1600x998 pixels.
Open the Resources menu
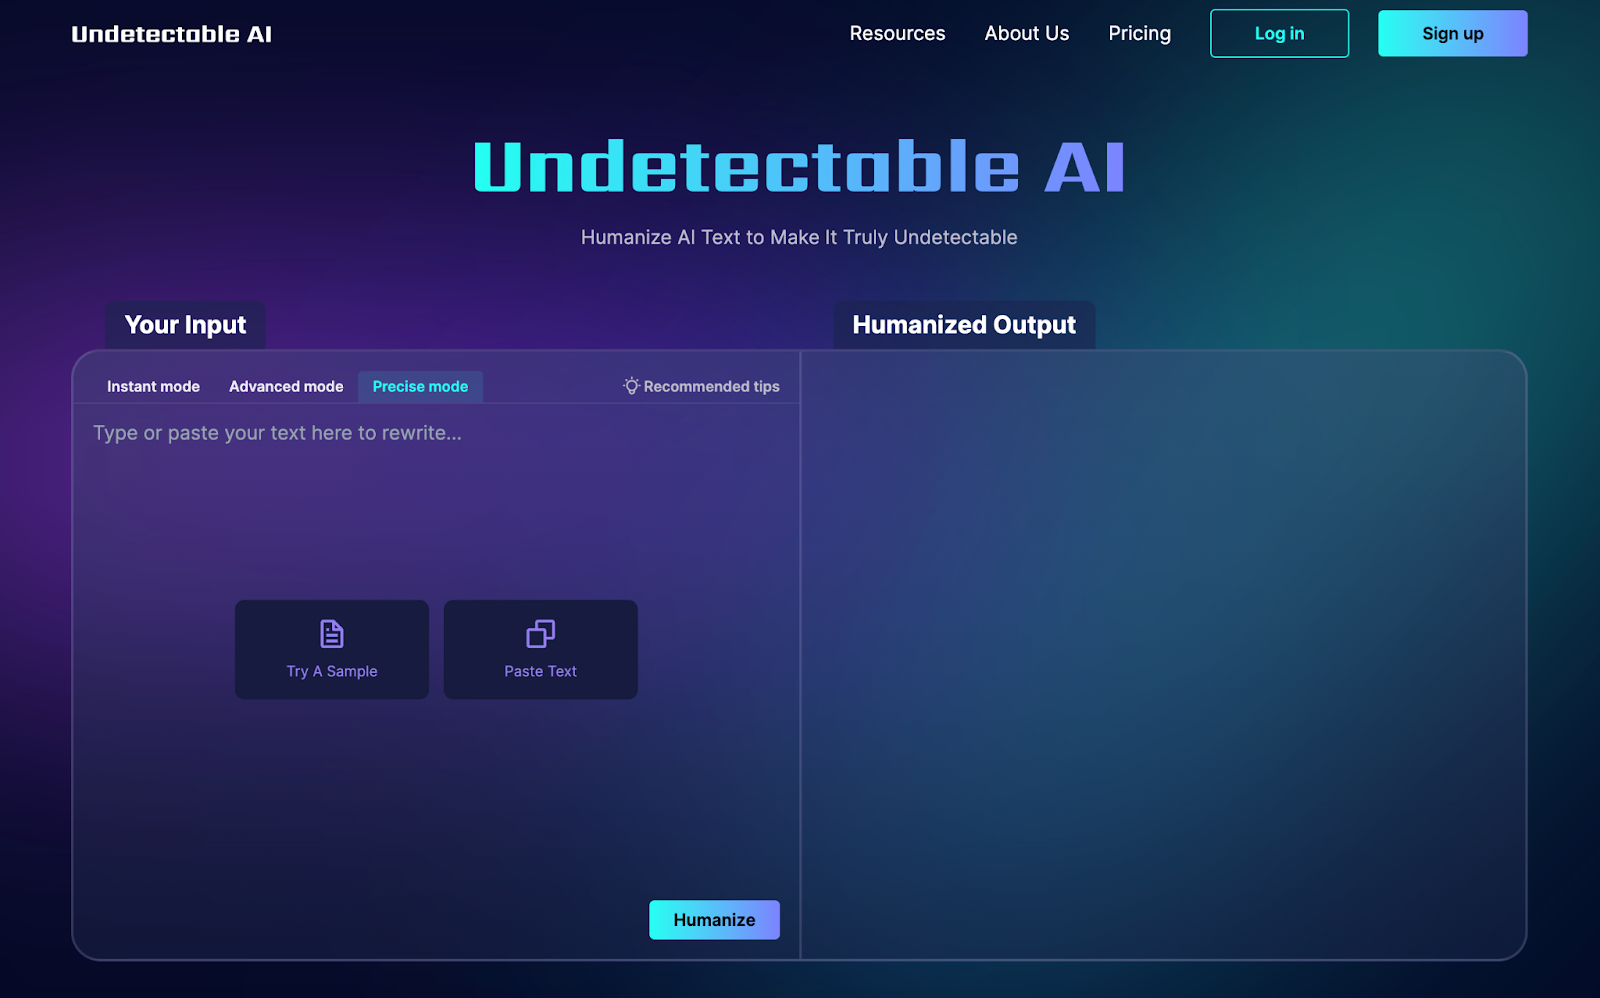coord(896,33)
